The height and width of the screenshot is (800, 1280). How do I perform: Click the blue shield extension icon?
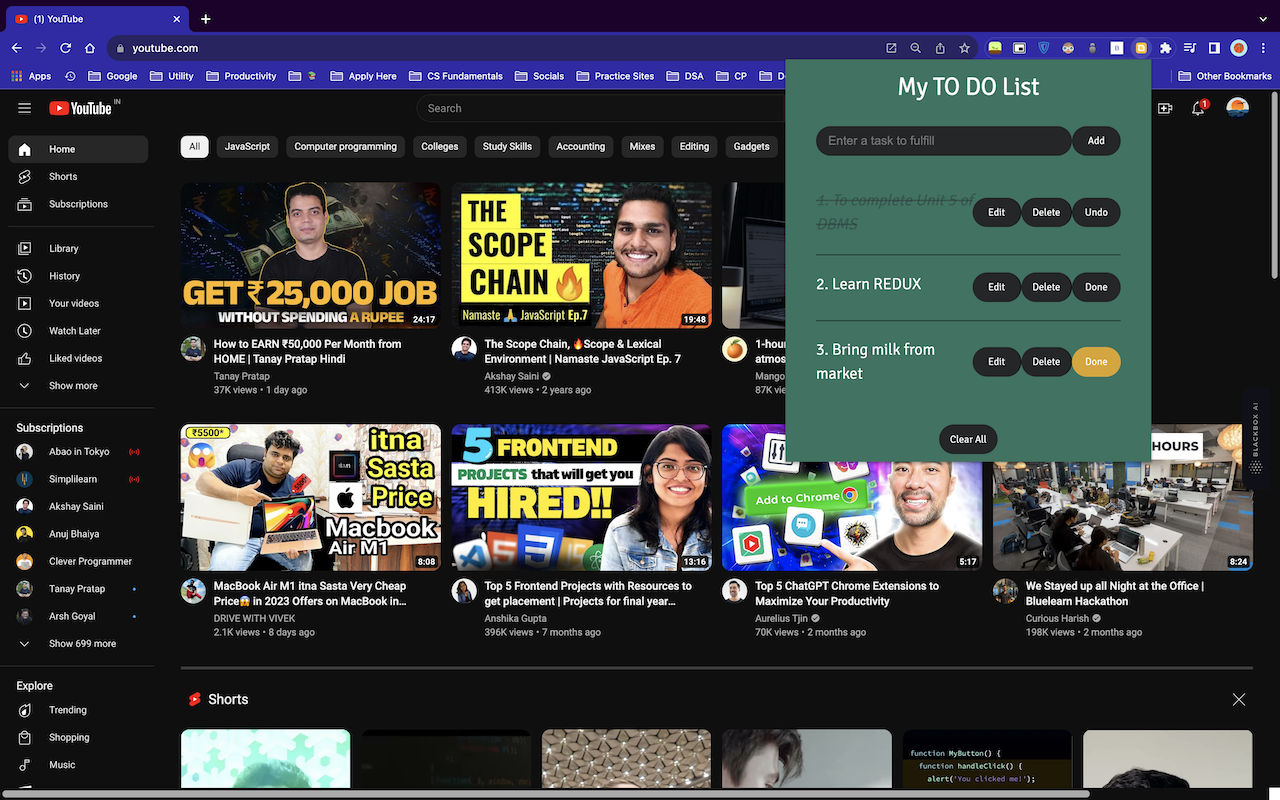click(1044, 48)
